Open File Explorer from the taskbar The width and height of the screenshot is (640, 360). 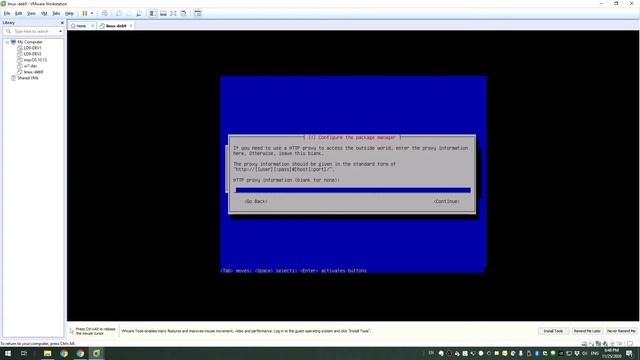48,353
